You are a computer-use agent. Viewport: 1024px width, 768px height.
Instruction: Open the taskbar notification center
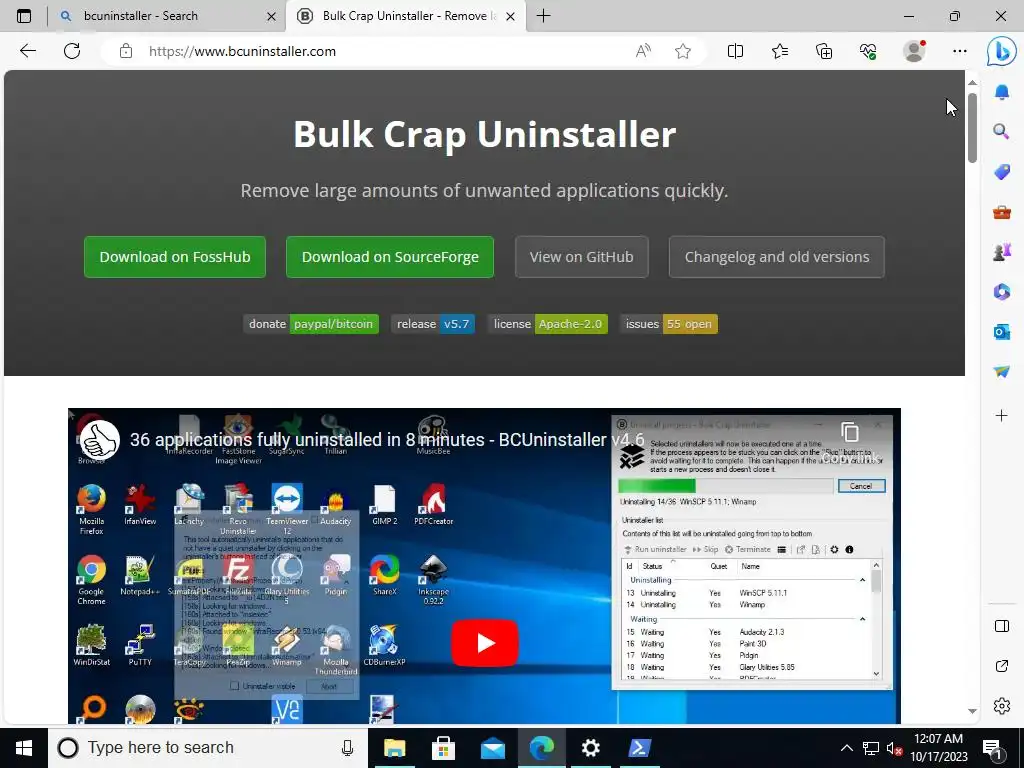tap(993, 748)
